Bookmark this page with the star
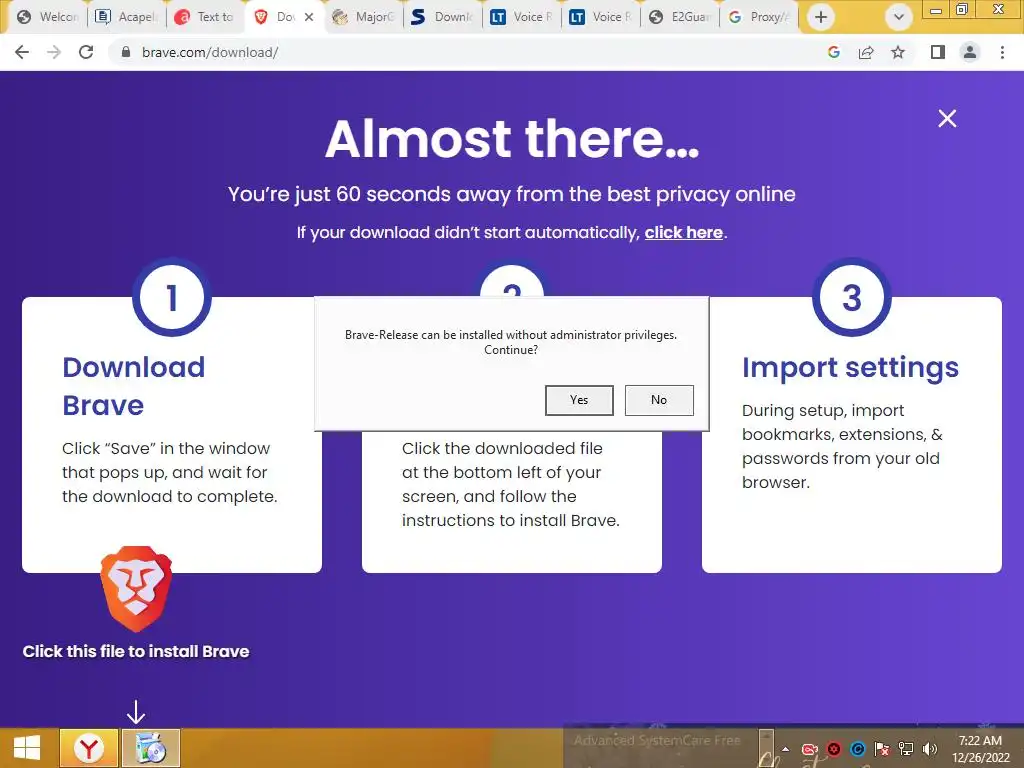This screenshot has height=768, width=1024. [898, 52]
